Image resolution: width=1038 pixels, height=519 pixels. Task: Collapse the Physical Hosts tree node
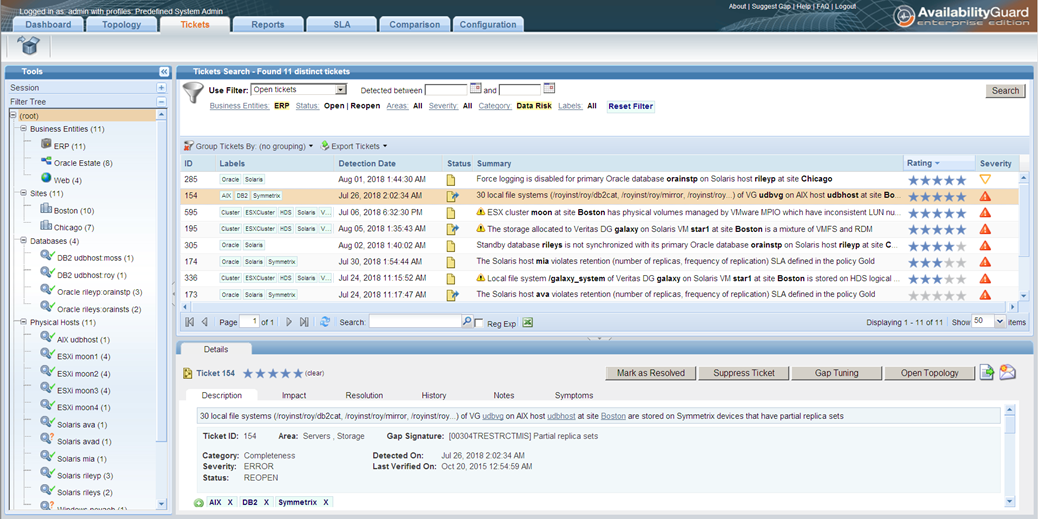pyautogui.click(x=24, y=322)
